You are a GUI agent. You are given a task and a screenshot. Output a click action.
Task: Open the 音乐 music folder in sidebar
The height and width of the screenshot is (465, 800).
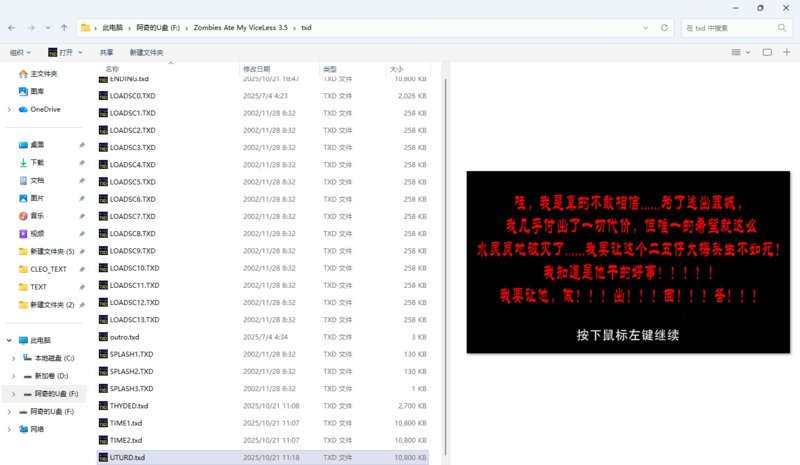point(23,216)
